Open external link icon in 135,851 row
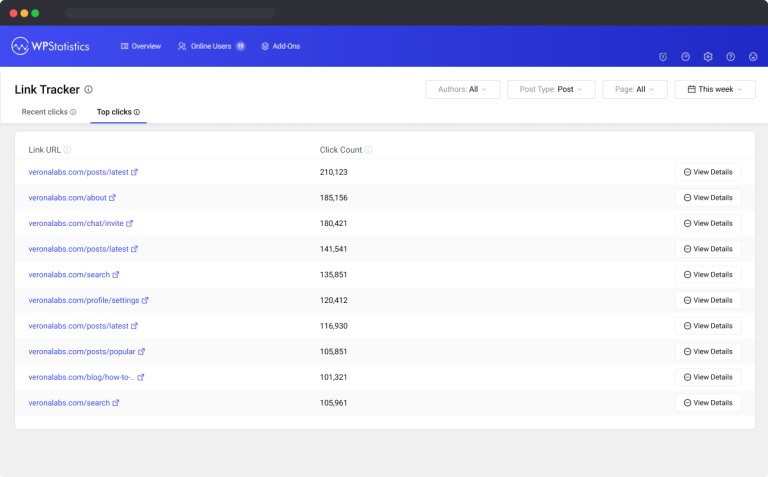 tap(116, 275)
